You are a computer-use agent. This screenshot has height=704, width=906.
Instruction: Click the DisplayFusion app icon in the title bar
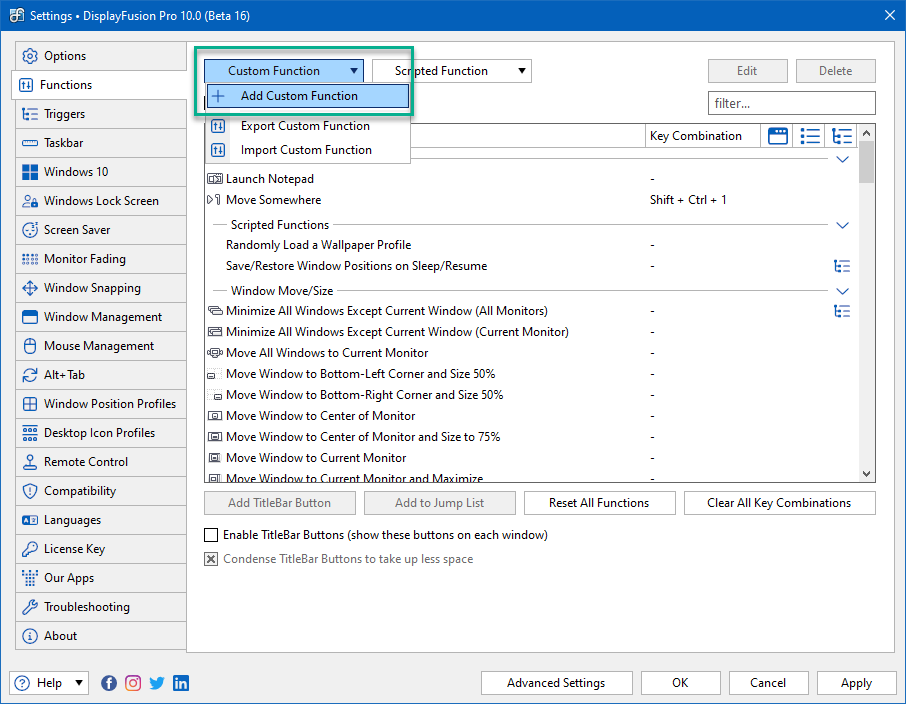click(17, 16)
